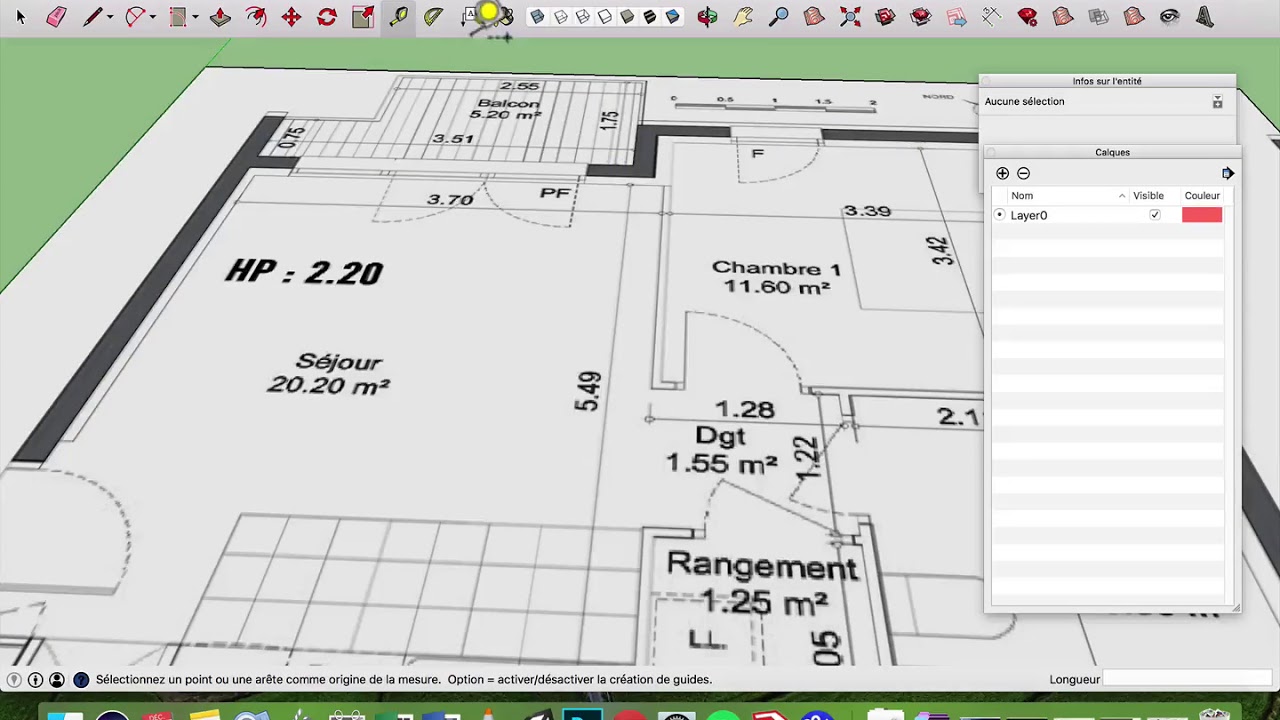
Task: Click the Zoom Extents tool
Action: 849,17
